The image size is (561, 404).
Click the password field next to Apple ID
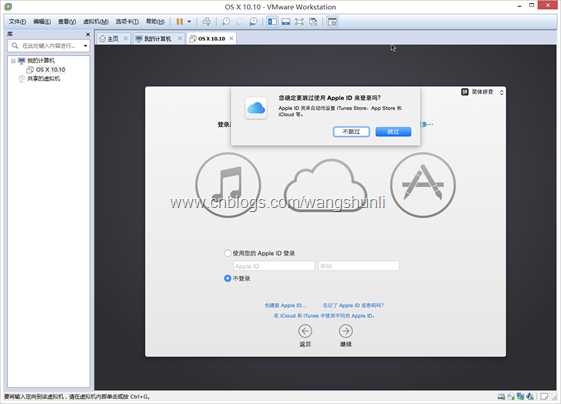(358, 266)
